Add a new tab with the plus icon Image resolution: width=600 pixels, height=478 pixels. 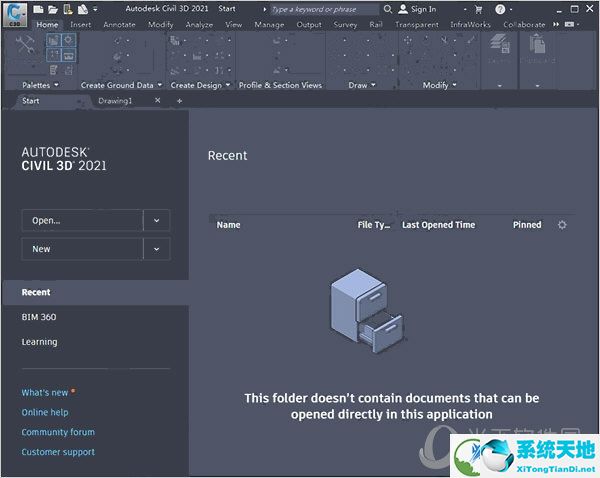(179, 101)
